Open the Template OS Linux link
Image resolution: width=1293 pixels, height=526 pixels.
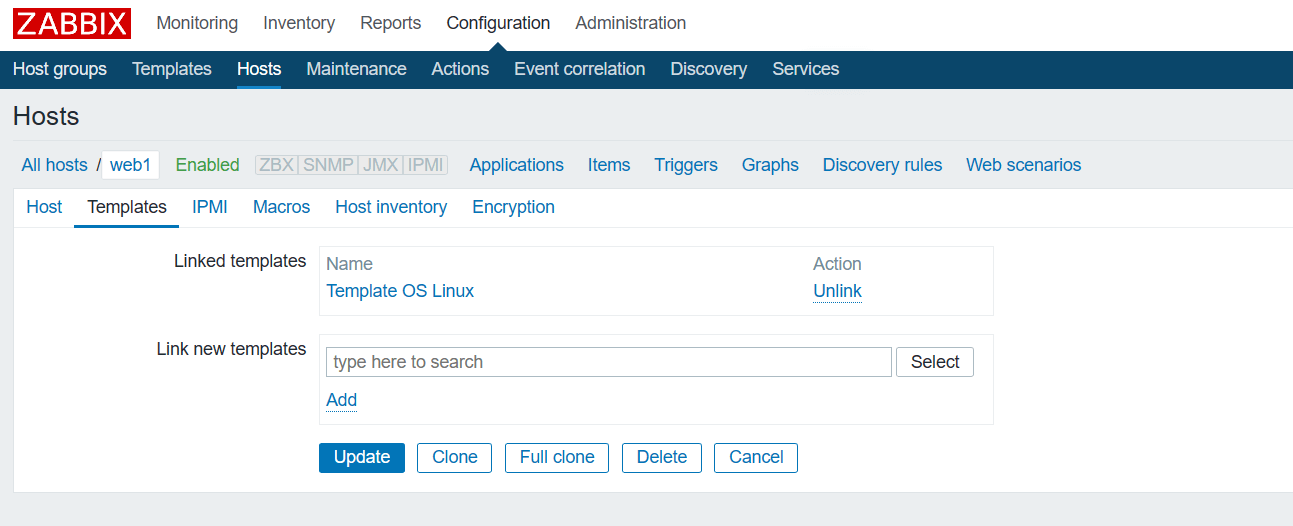tap(400, 291)
